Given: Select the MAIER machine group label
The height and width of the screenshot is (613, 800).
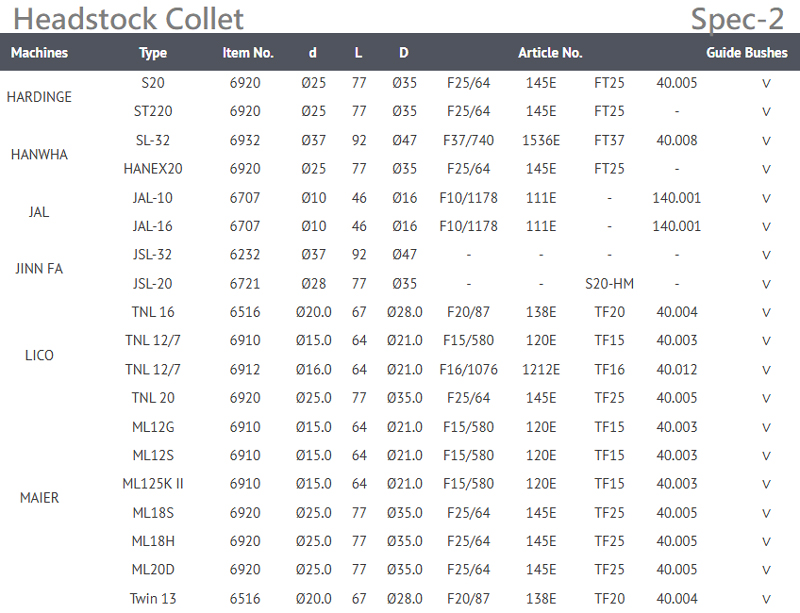Looking at the screenshot, I should point(39,498).
